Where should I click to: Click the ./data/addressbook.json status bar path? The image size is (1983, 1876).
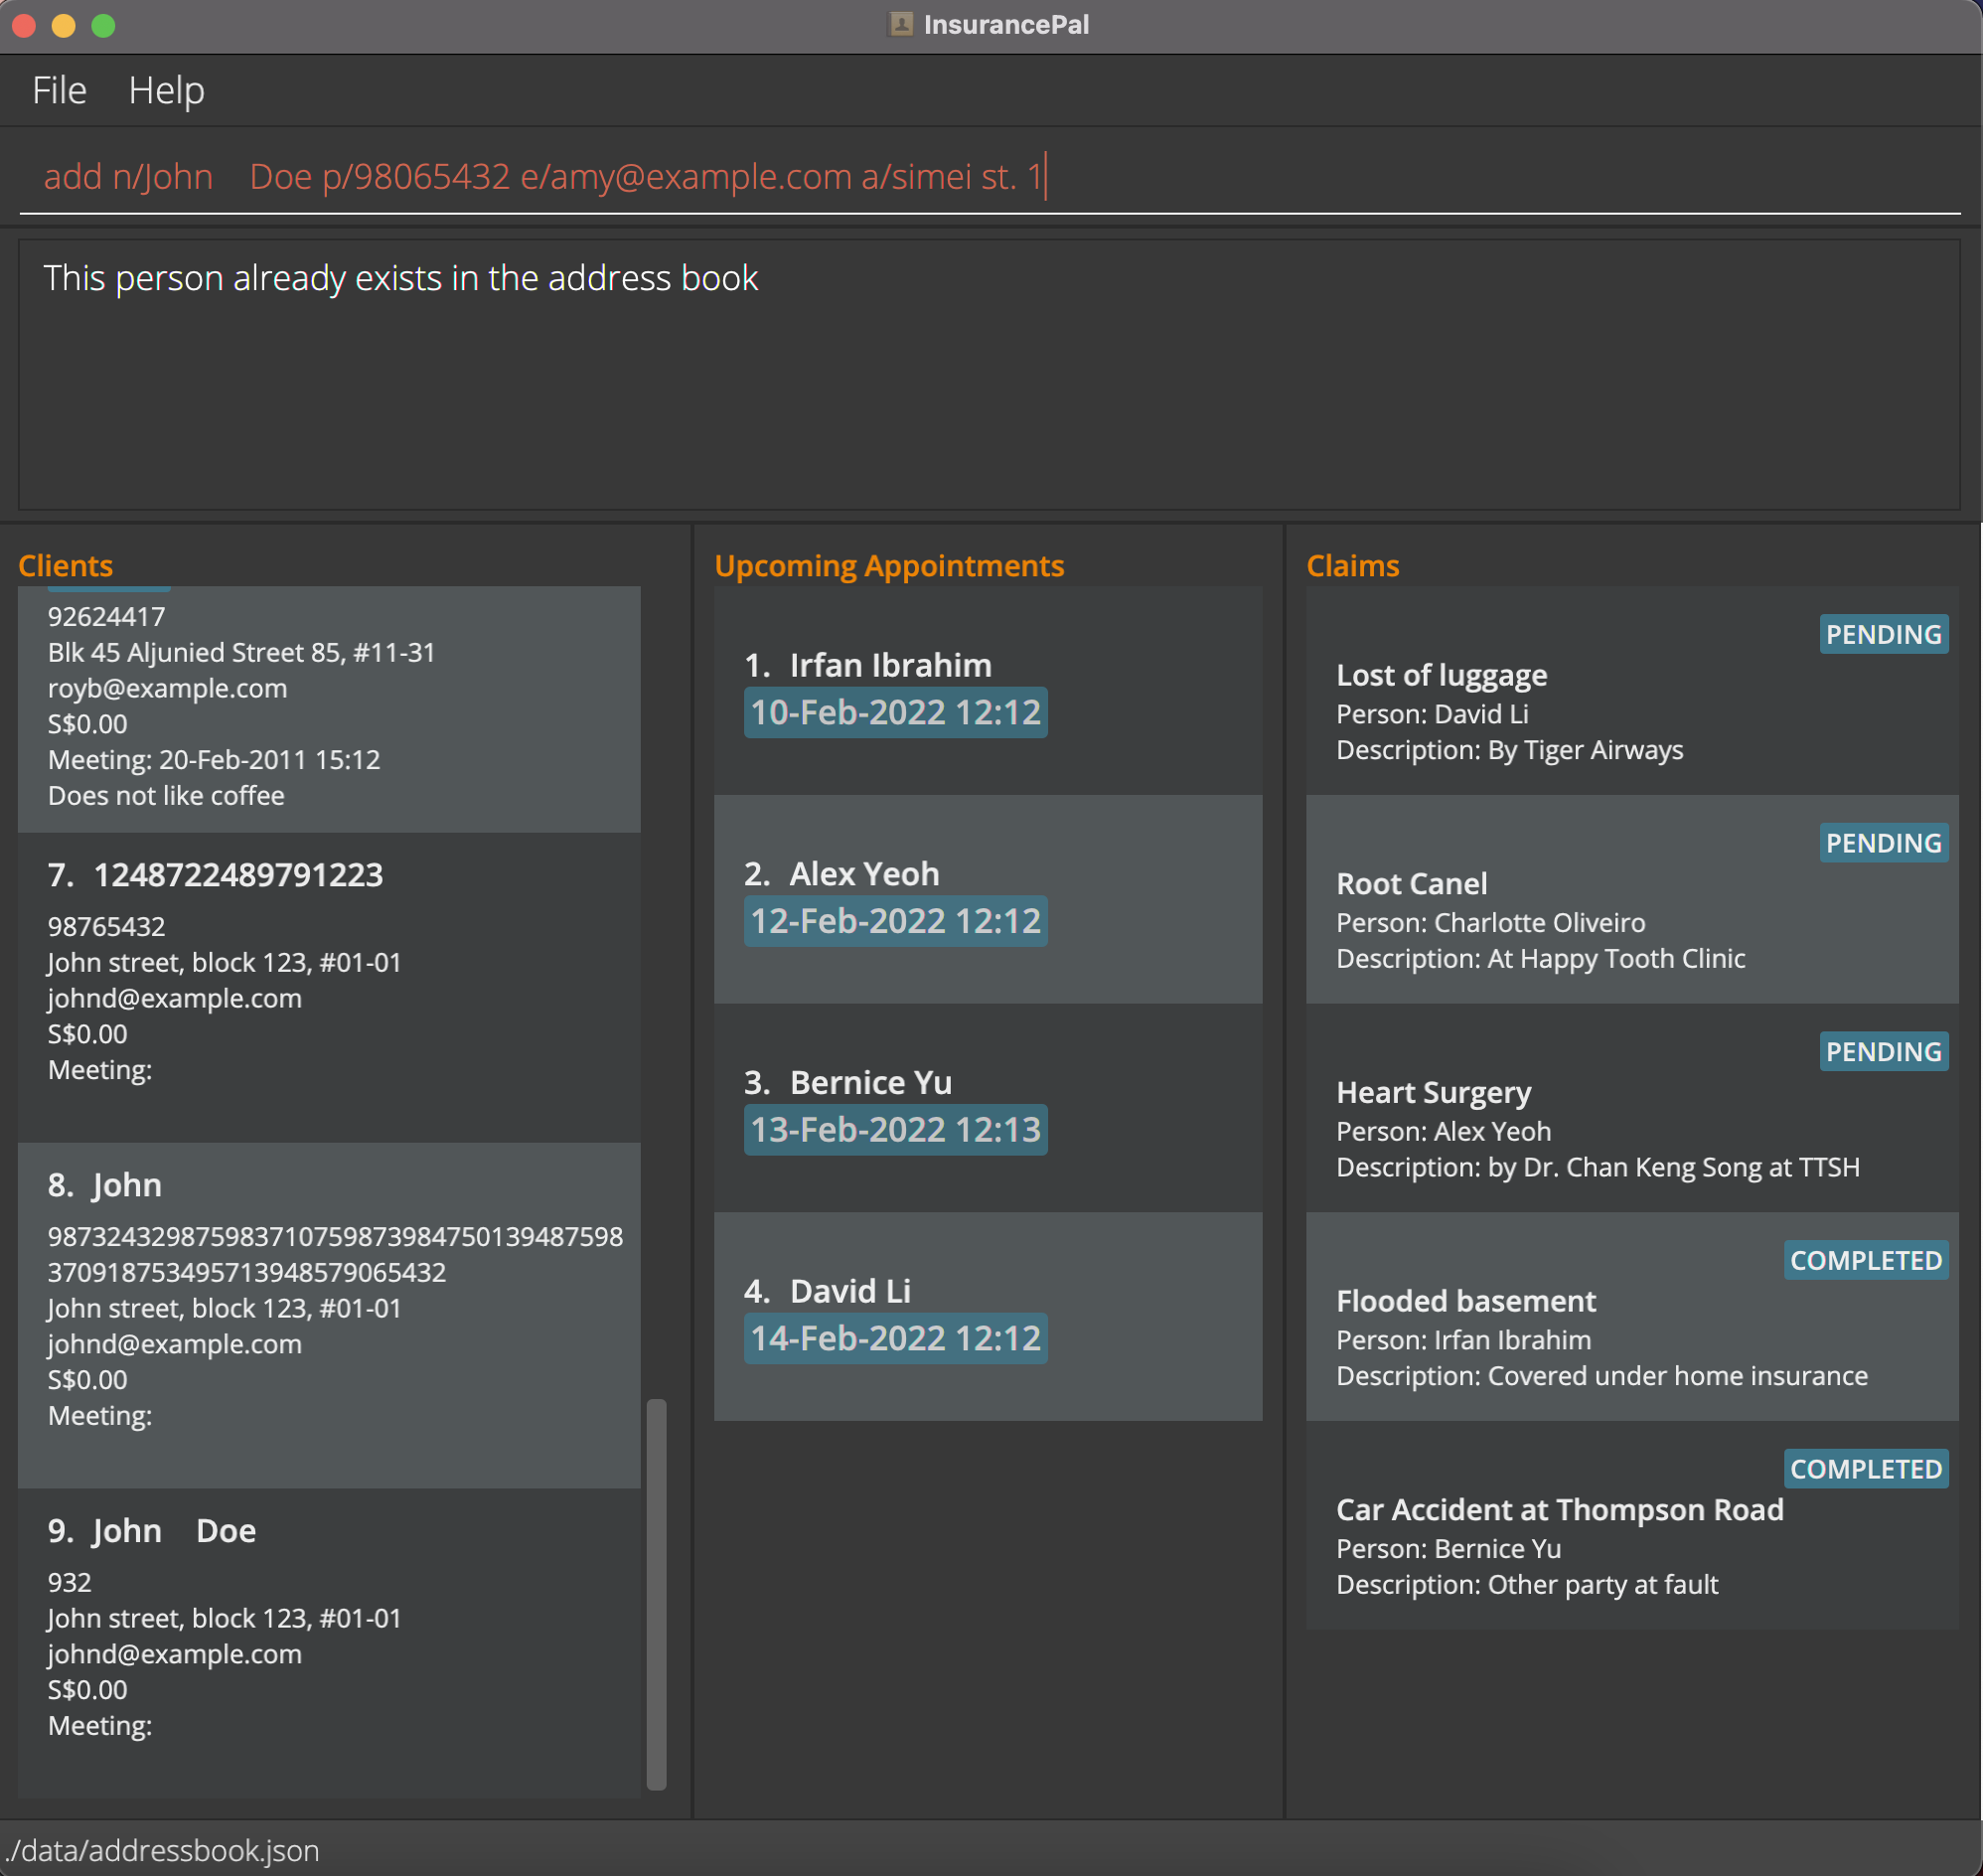[x=162, y=1851]
